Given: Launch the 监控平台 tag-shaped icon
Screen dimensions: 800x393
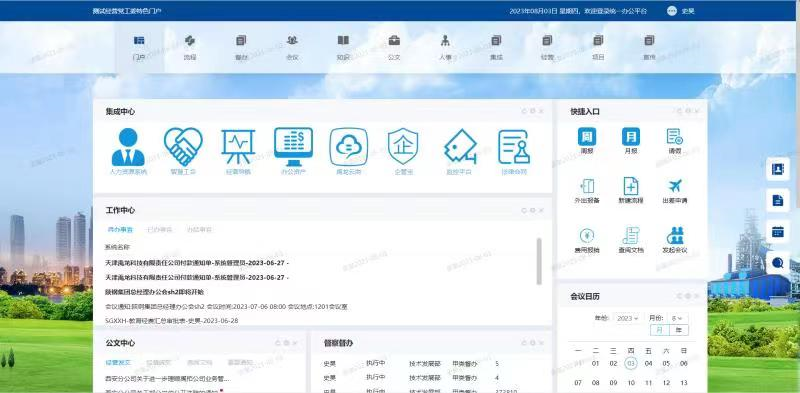Looking at the screenshot, I should (460, 147).
